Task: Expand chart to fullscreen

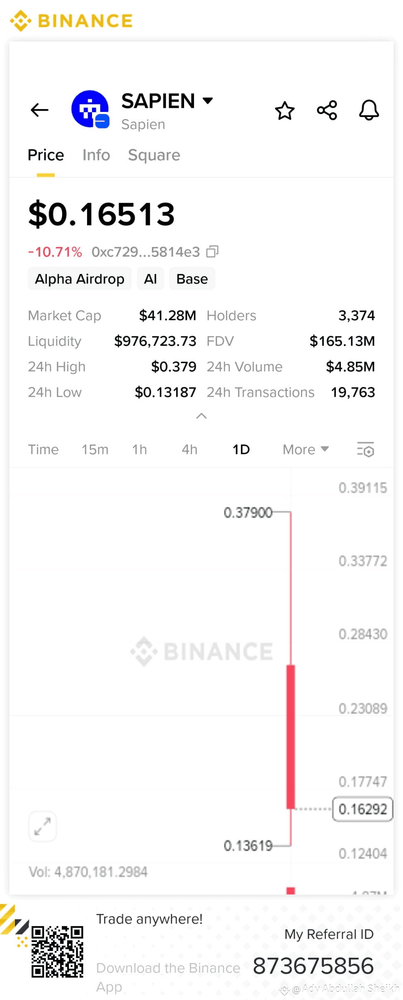Action: [x=43, y=827]
